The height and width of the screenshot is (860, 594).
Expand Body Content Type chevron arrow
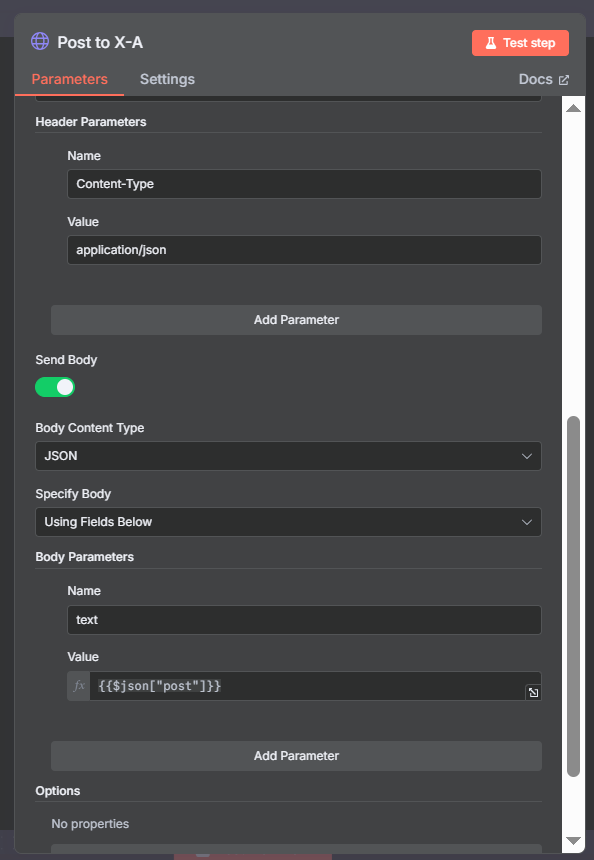click(527, 456)
